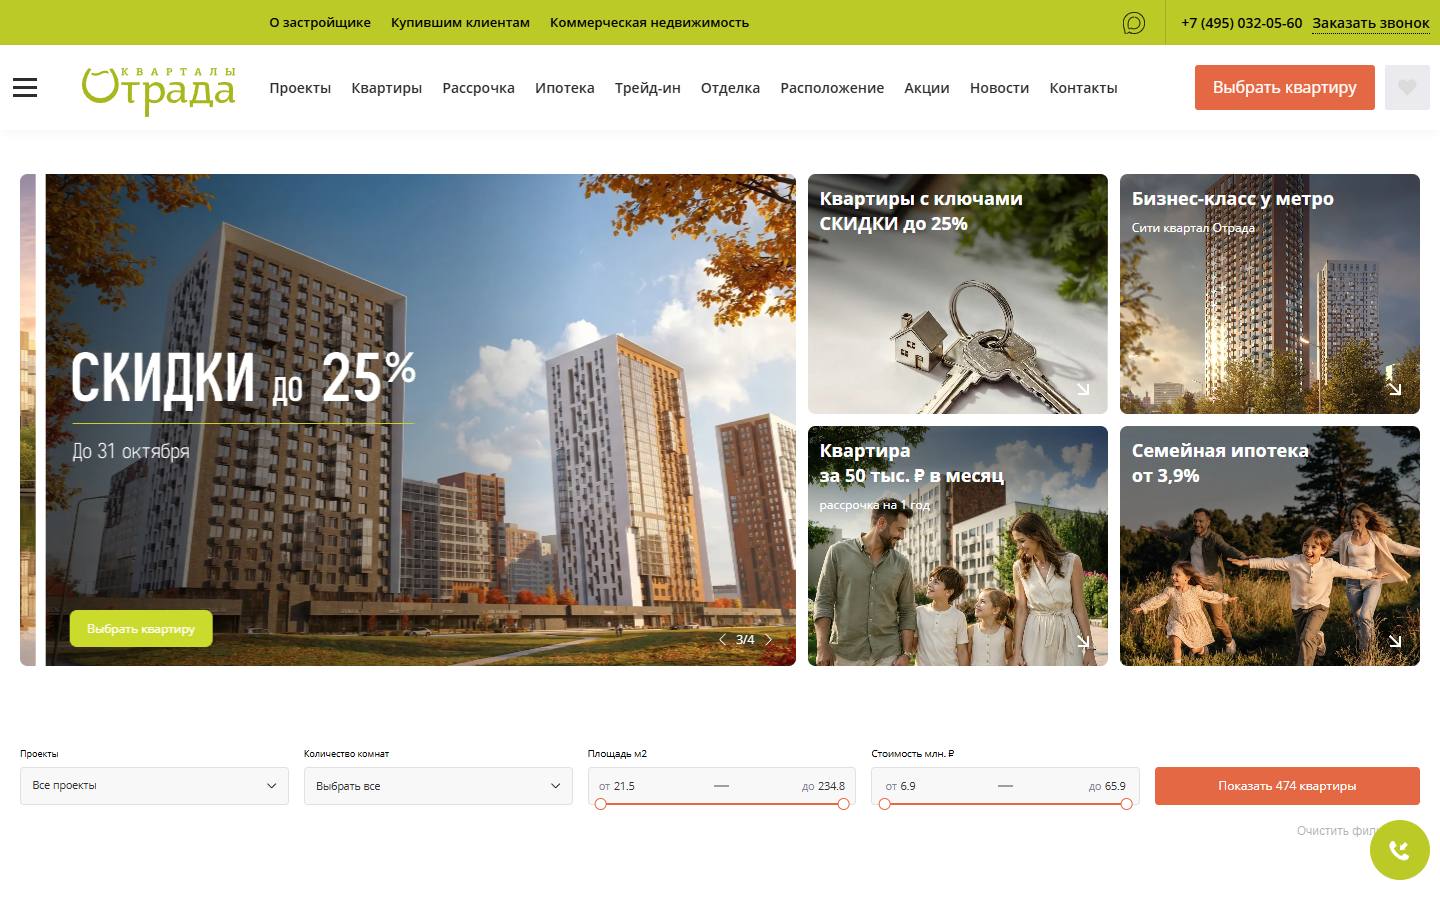Open the chat messenger icon
This screenshot has width=1440, height=900.
point(1133,23)
